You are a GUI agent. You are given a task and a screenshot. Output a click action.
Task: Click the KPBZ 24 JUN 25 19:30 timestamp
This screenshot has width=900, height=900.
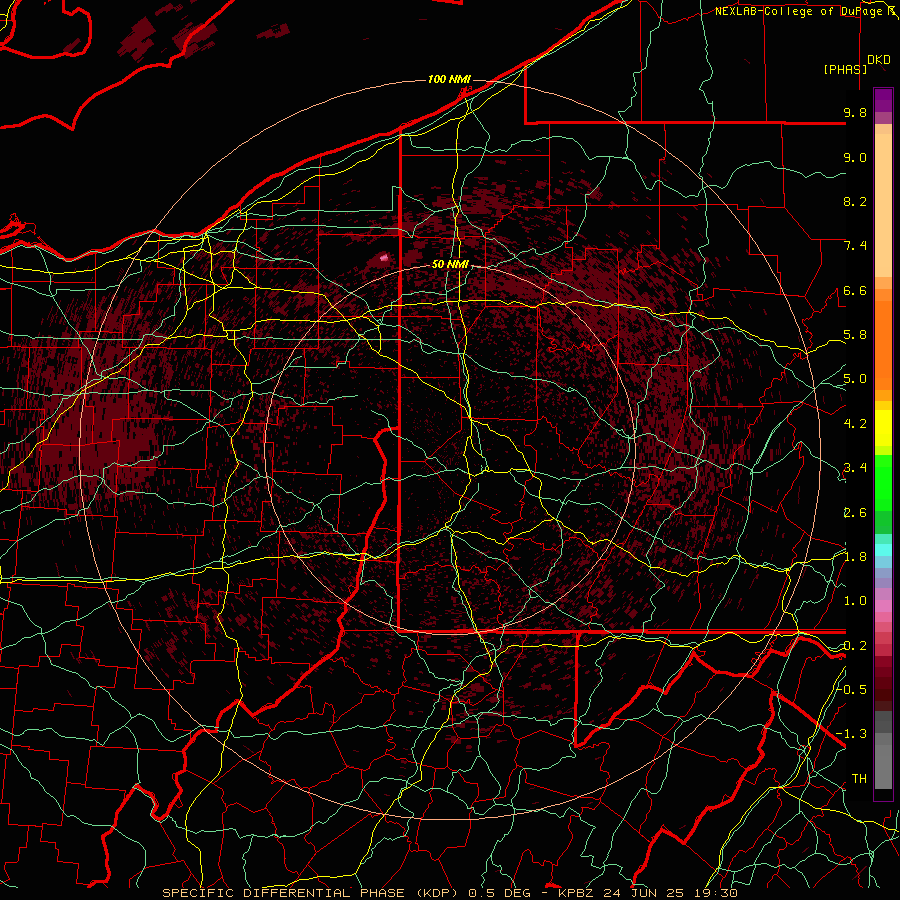coord(647,893)
